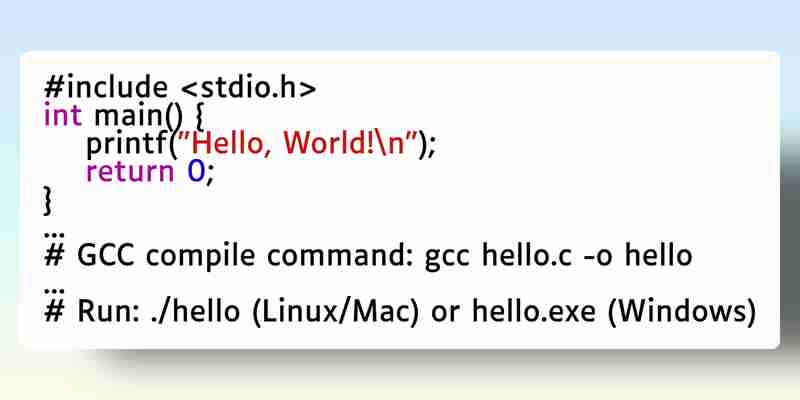Click the (Linux/Mac) text
Screen dimensions: 800x400
point(335,312)
